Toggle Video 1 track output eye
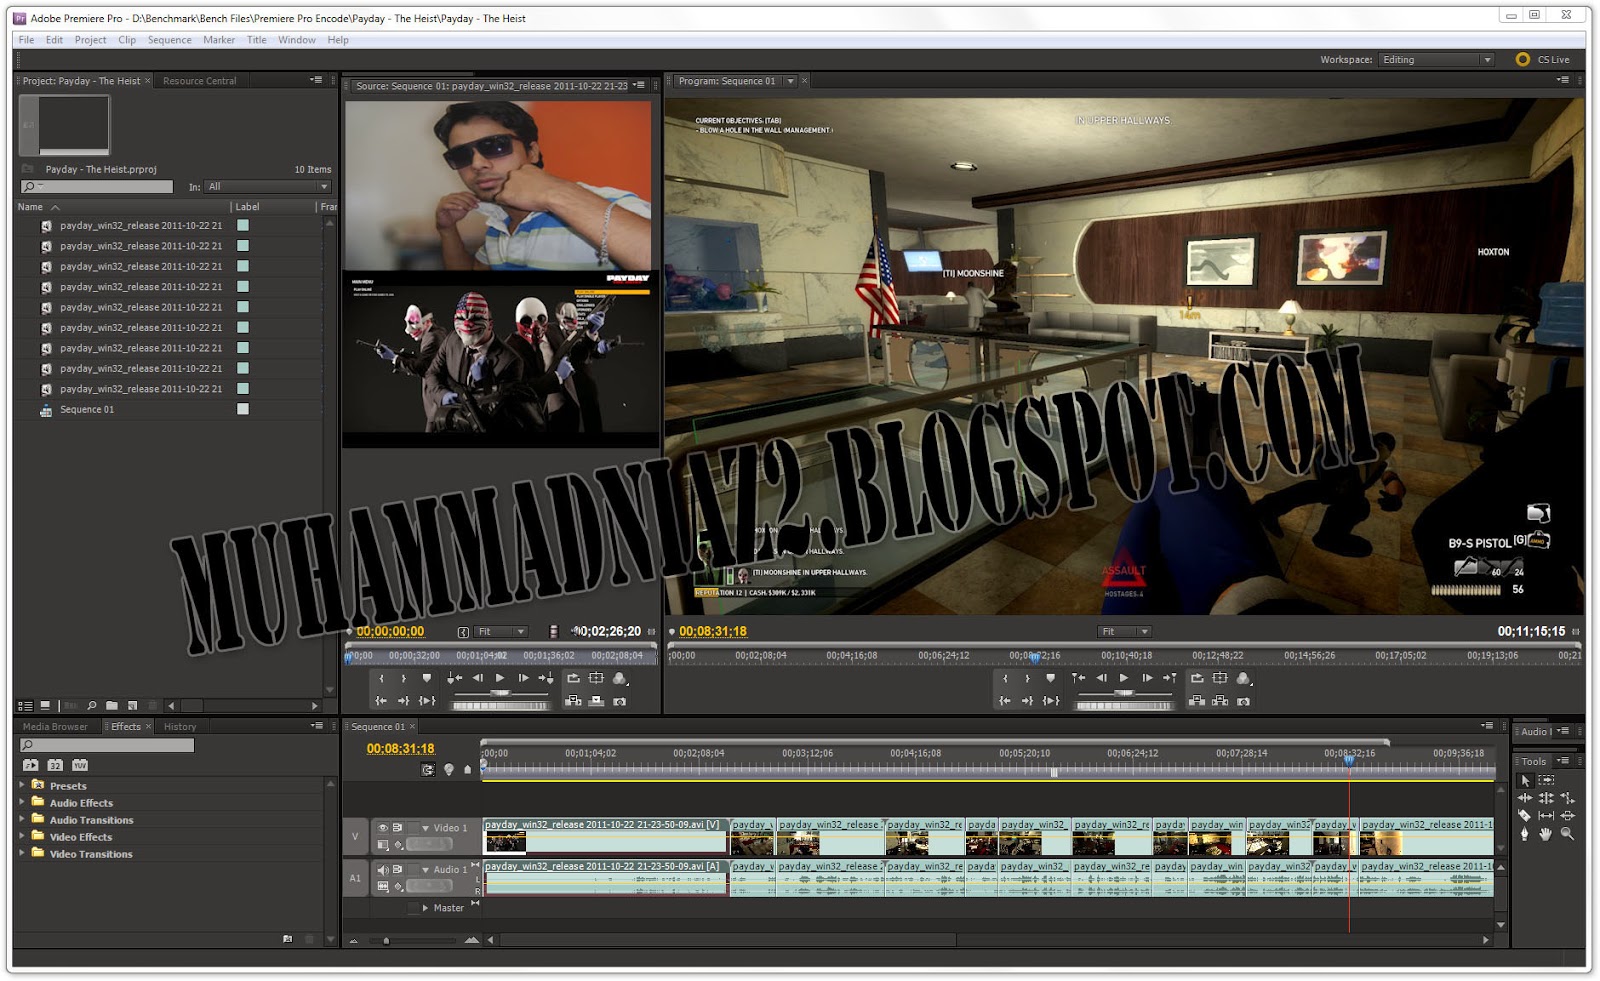Viewport: 1600px width, 981px height. pyautogui.click(x=382, y=827)
